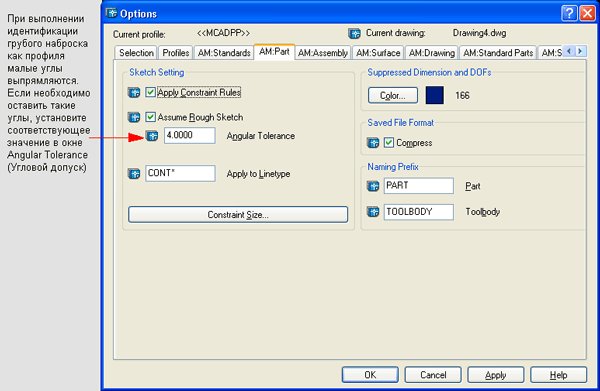Open the Constraint Size dialog button
600x391 pixels.
click(x=238, y=215)
